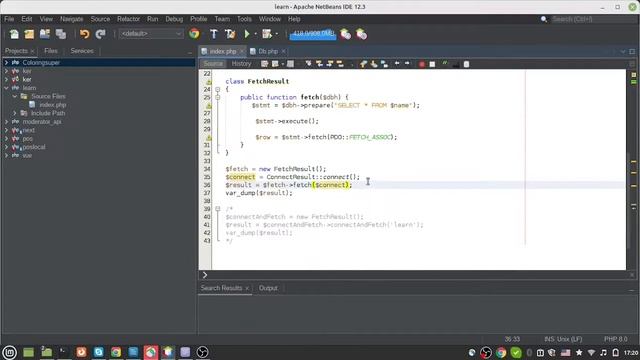Collapse the Source Files folder

[15, 96]
